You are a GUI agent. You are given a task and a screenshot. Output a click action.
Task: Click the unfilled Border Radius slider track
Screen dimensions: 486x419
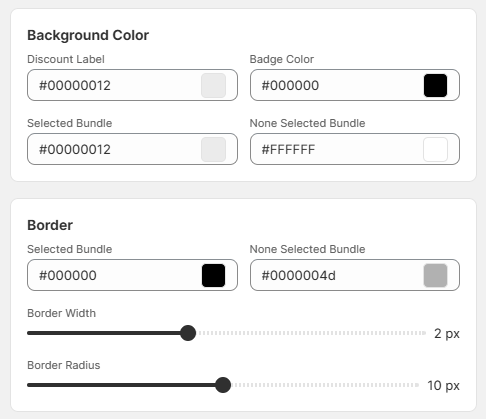pos(325,385)
